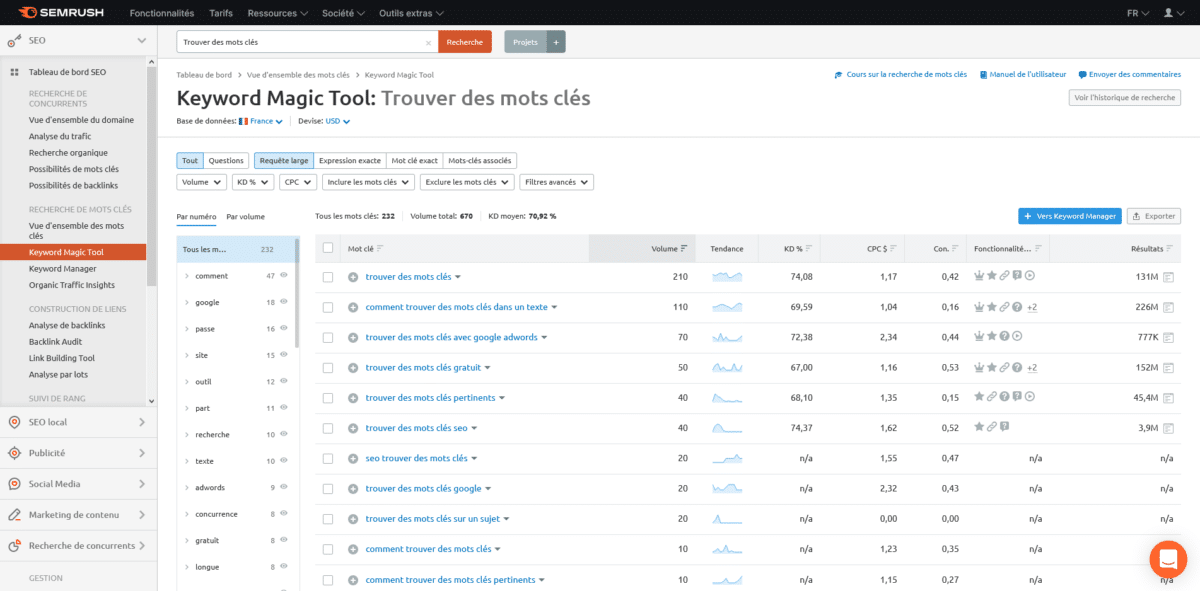Viewport: 1200px width, 591px height.
Task: Add a new project with plus button
Action: (556, 42)
